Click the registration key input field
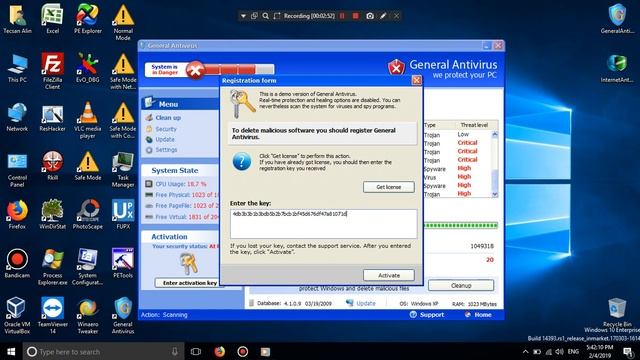The height and width of the screenshot is (360, 640). coord(323,224)
